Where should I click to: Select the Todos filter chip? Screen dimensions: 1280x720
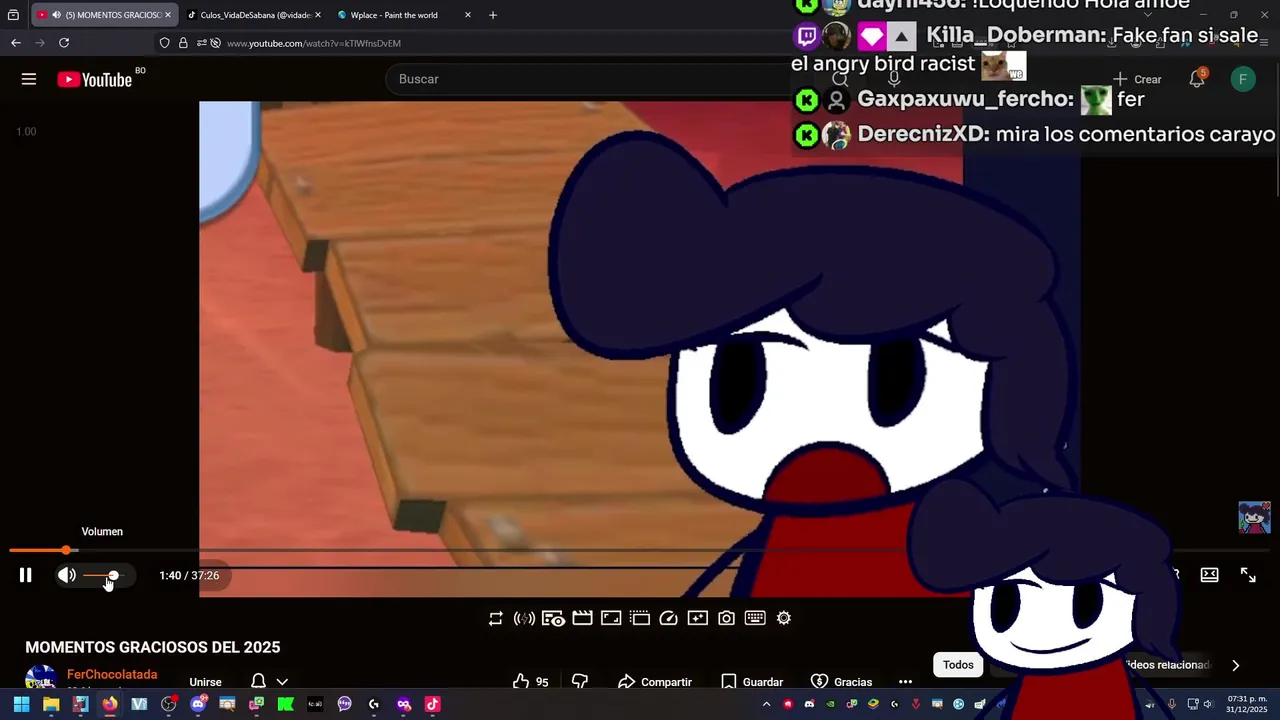tap(958, 665)
